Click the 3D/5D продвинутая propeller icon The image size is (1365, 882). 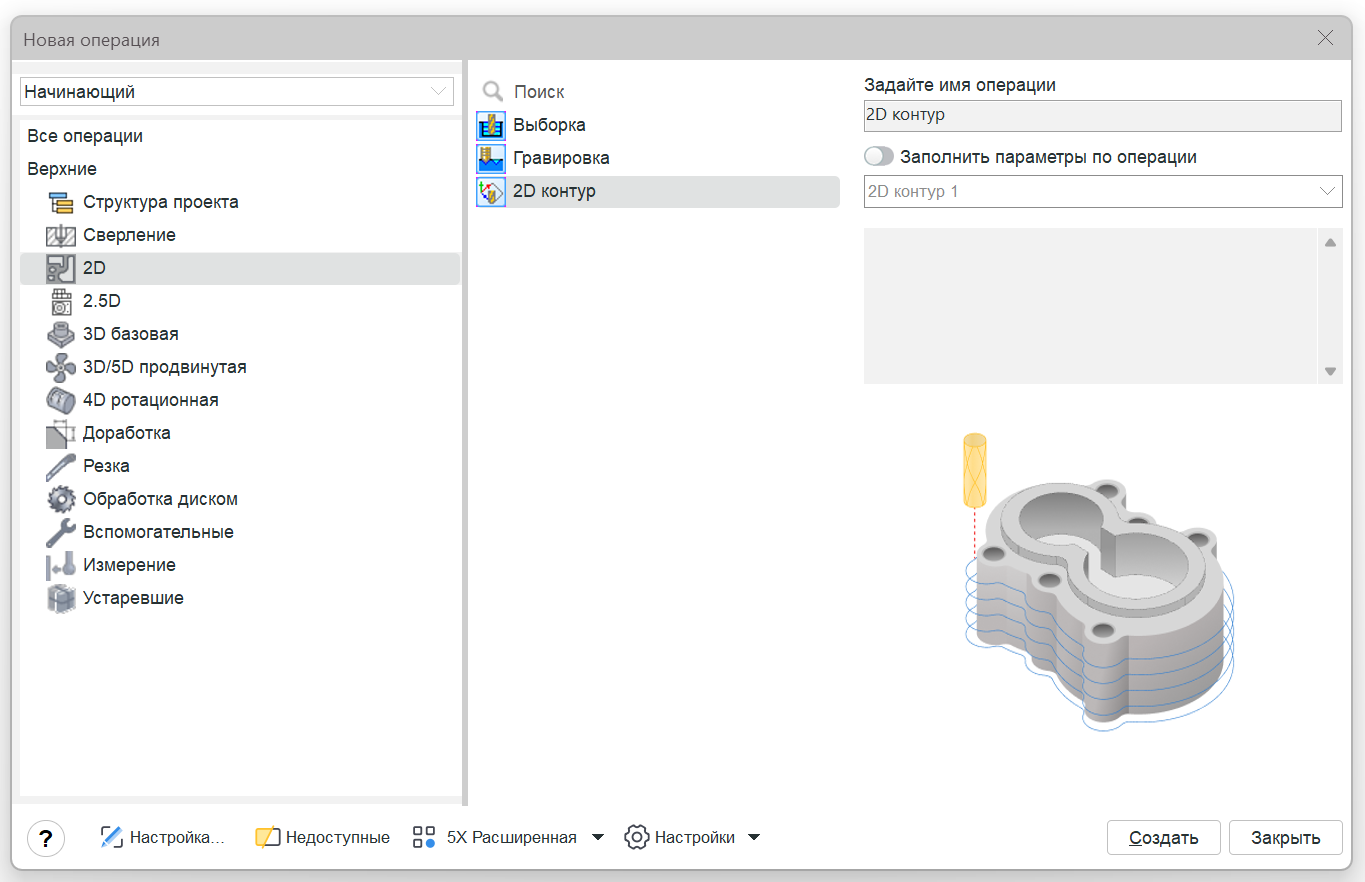[61, 368]
